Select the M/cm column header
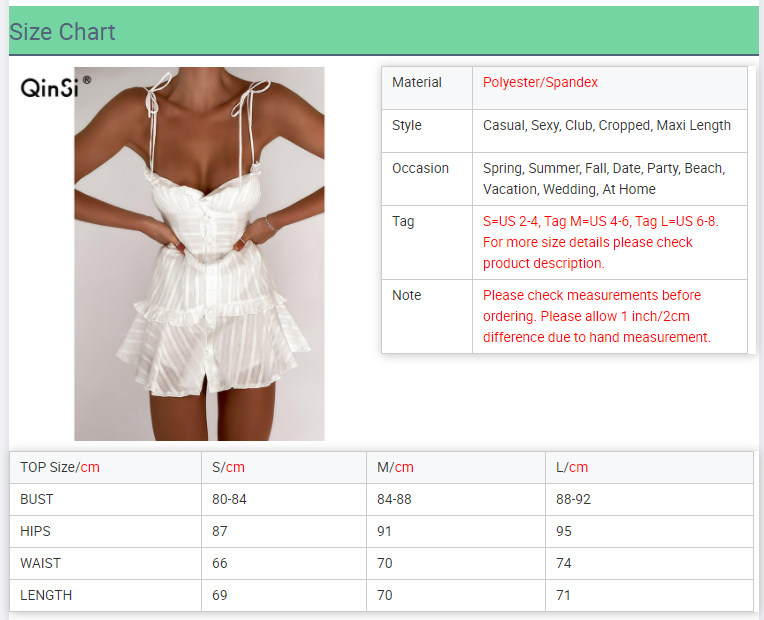This screenshot has width=764, height=620. click(395, 467)
